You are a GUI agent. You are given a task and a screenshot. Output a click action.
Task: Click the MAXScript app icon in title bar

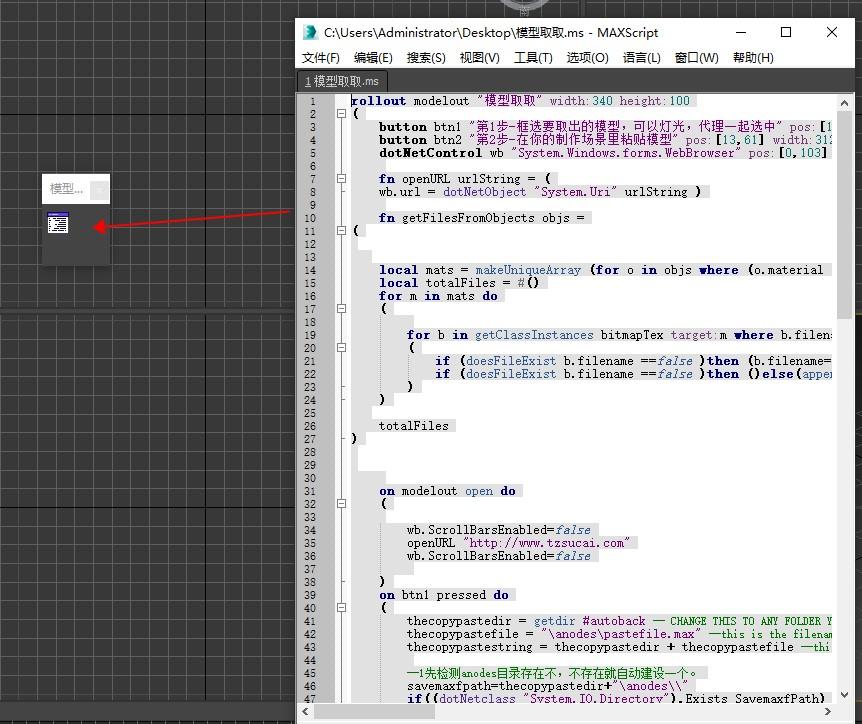pyautogui.click(x=311, y=33)
